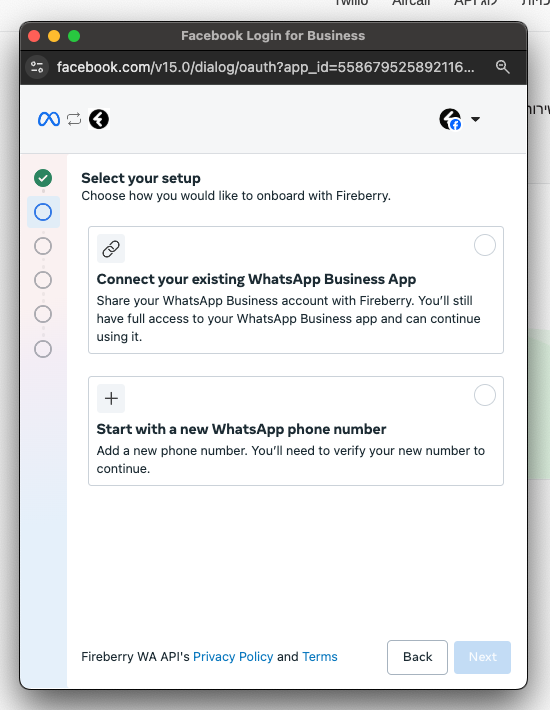Open the Privacy Policy link
The height and width of the screenshot is (710, 550).
tap(233, 657)
